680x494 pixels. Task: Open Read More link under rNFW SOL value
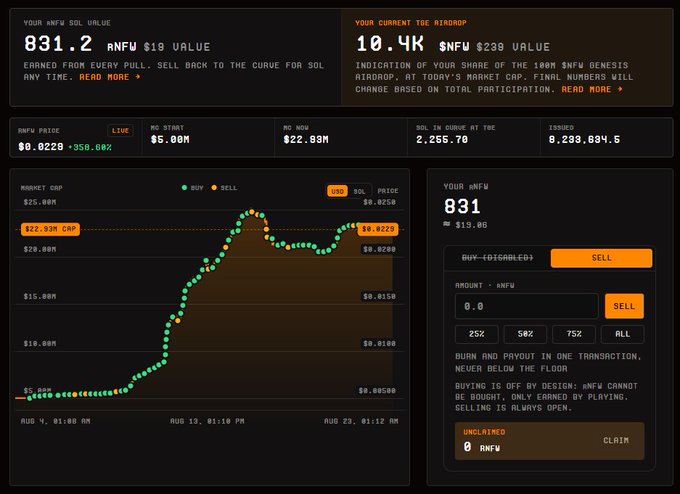click(109, 77)
